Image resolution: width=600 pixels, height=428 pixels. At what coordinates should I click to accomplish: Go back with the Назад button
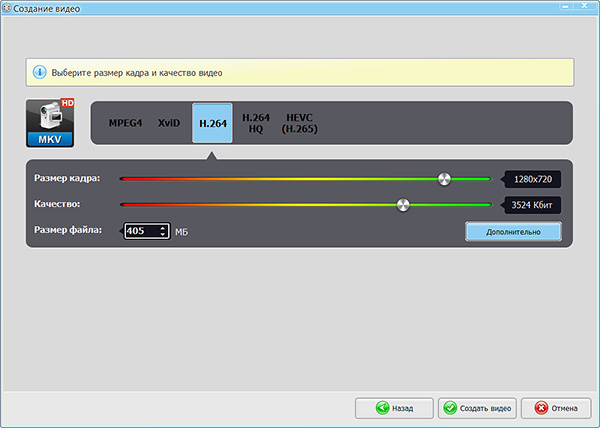coord(394,408)
